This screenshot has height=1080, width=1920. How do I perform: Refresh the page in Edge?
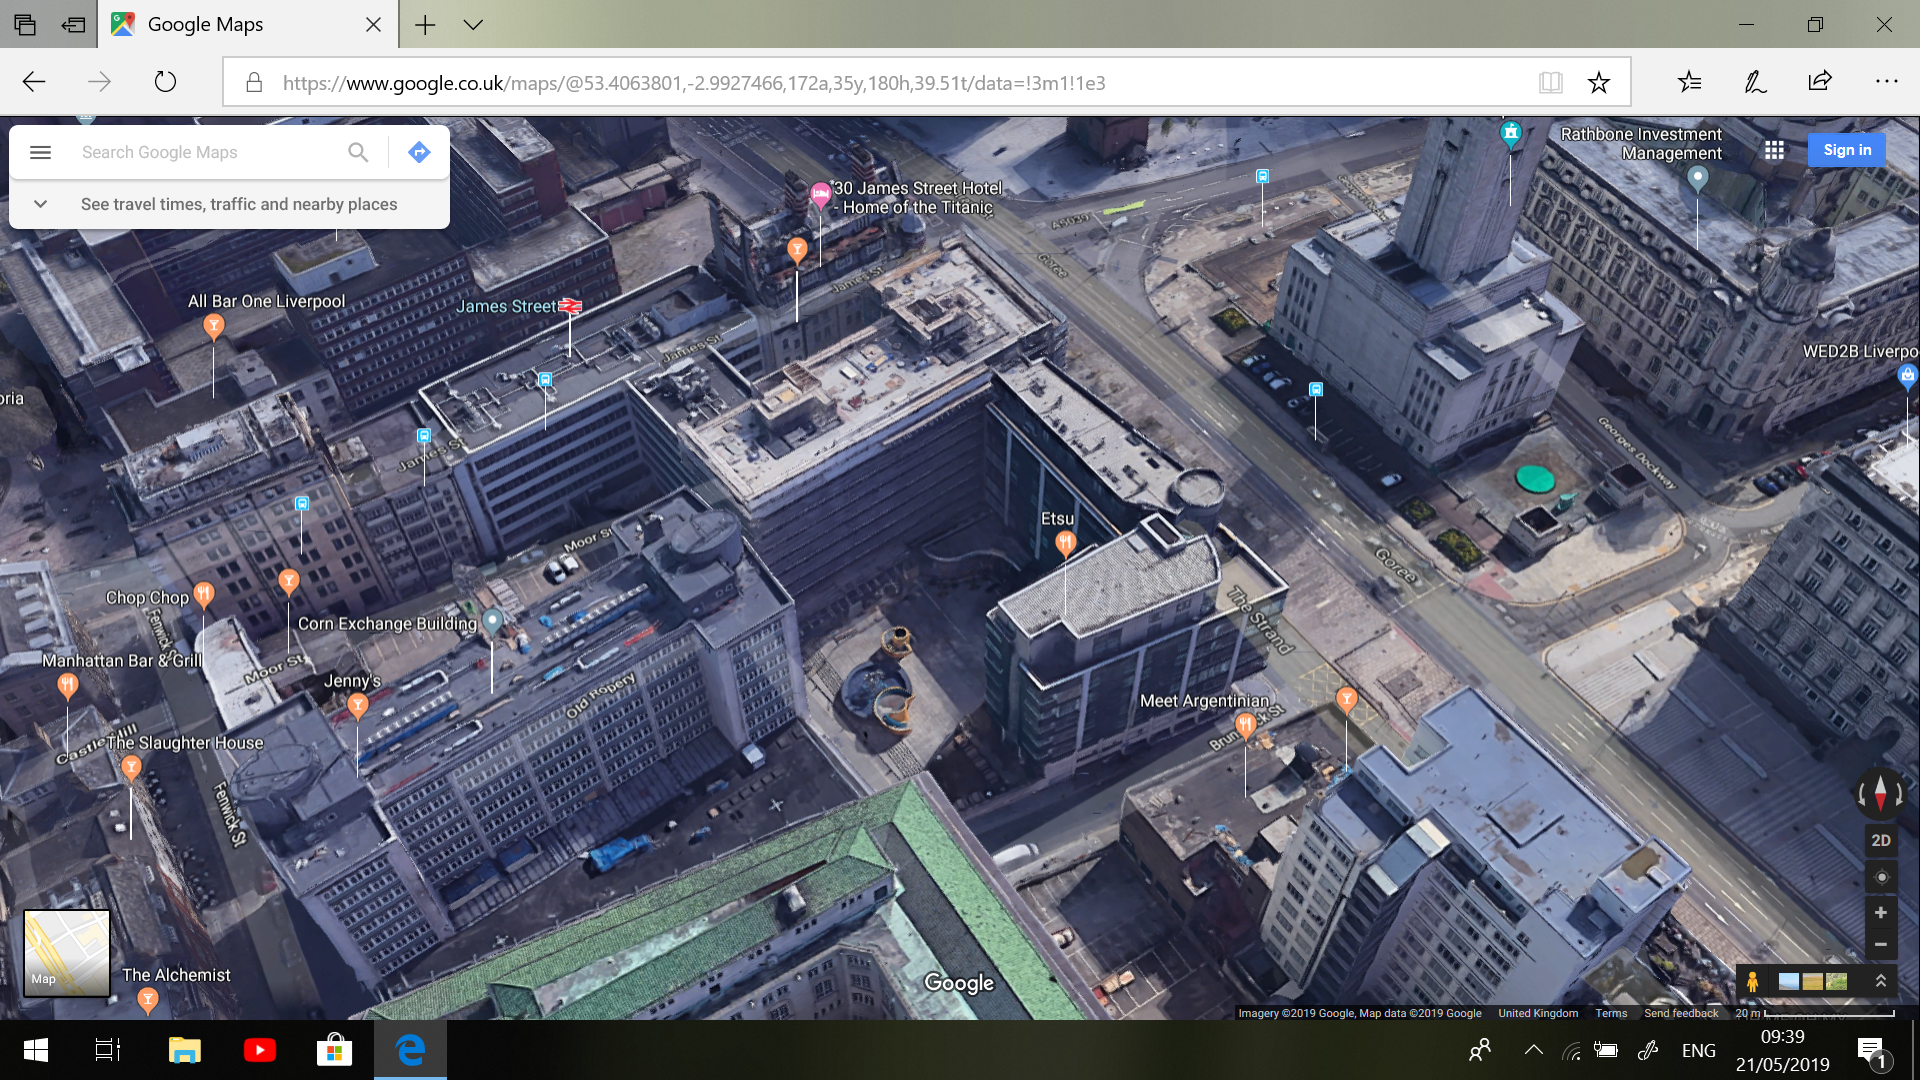coord(165,82)
